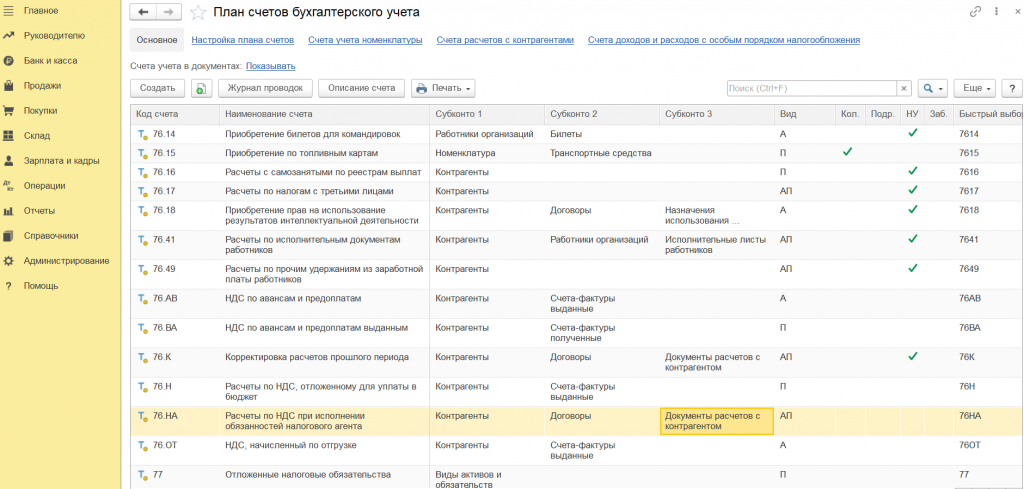The height and width of the screenshot is (489, 1024).
Task: Toggle НУ checkmark for account 76.41
Action: tap(912, 238)
